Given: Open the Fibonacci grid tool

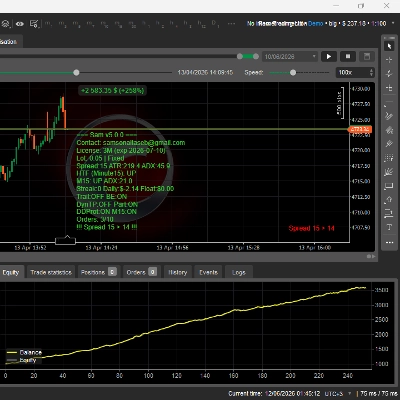Looking at the screenshot, I should tap(389, 158).
